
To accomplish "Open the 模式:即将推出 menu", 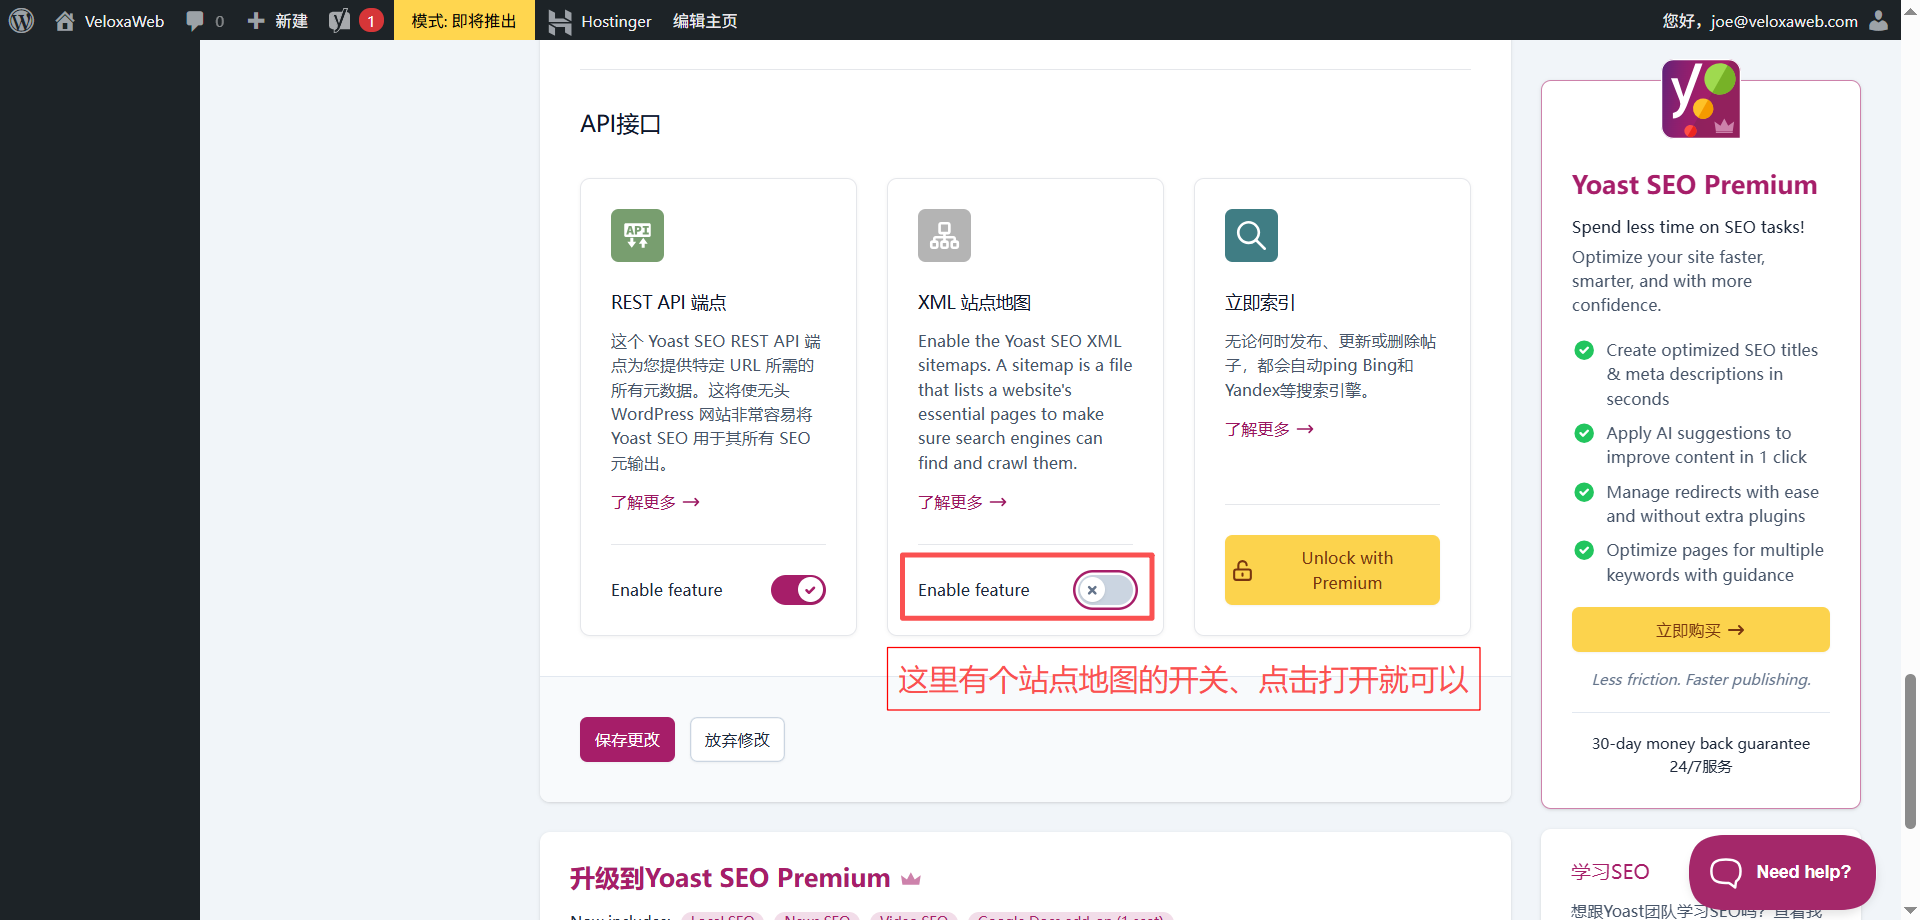I will (464, 20).
